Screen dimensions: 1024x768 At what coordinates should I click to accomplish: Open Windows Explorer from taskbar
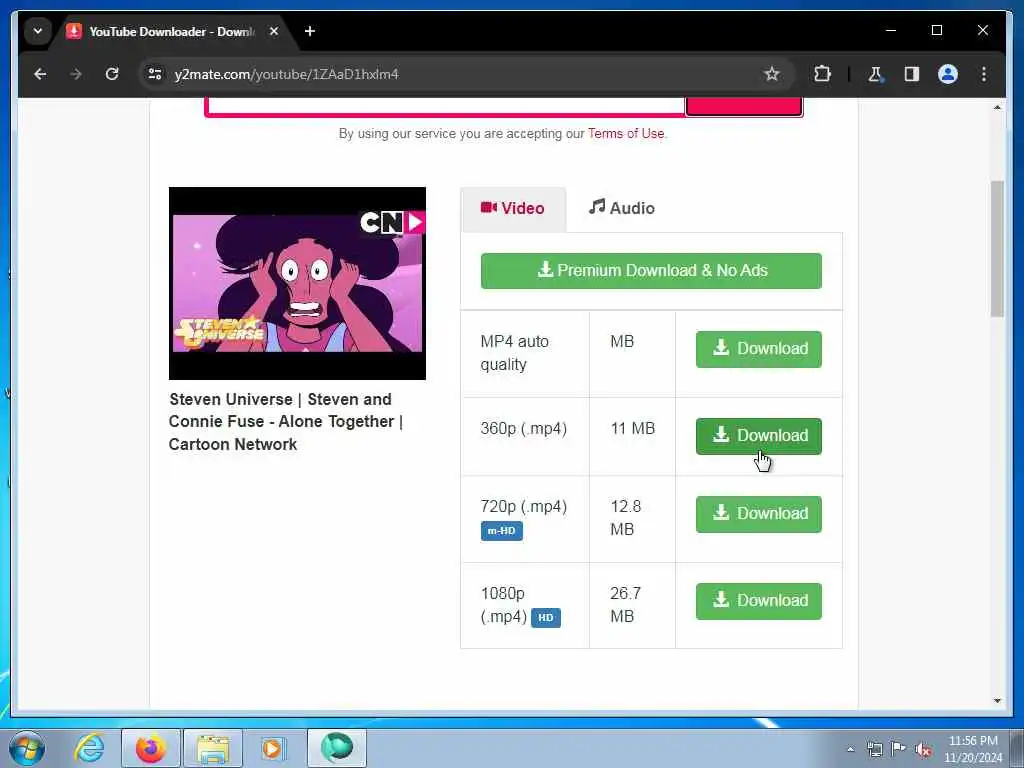pos(213,748)
